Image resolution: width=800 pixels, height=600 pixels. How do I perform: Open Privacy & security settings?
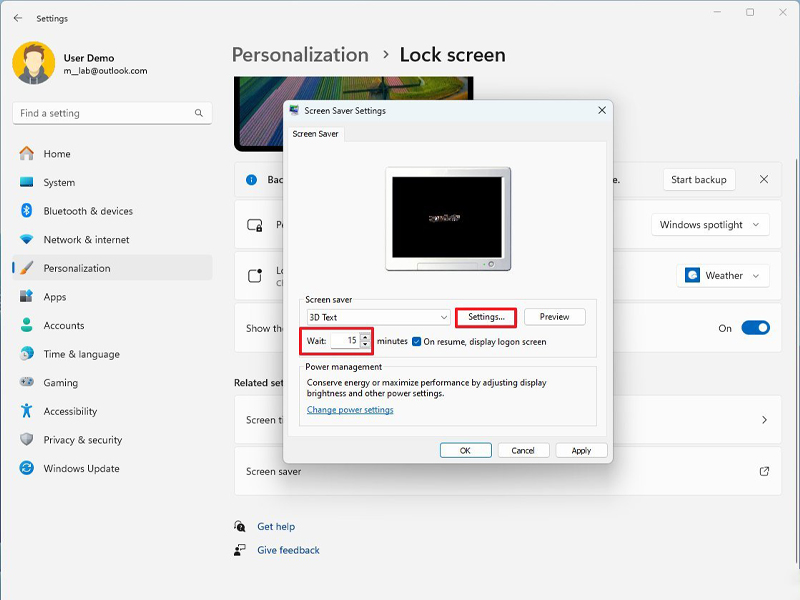point(112,439)
